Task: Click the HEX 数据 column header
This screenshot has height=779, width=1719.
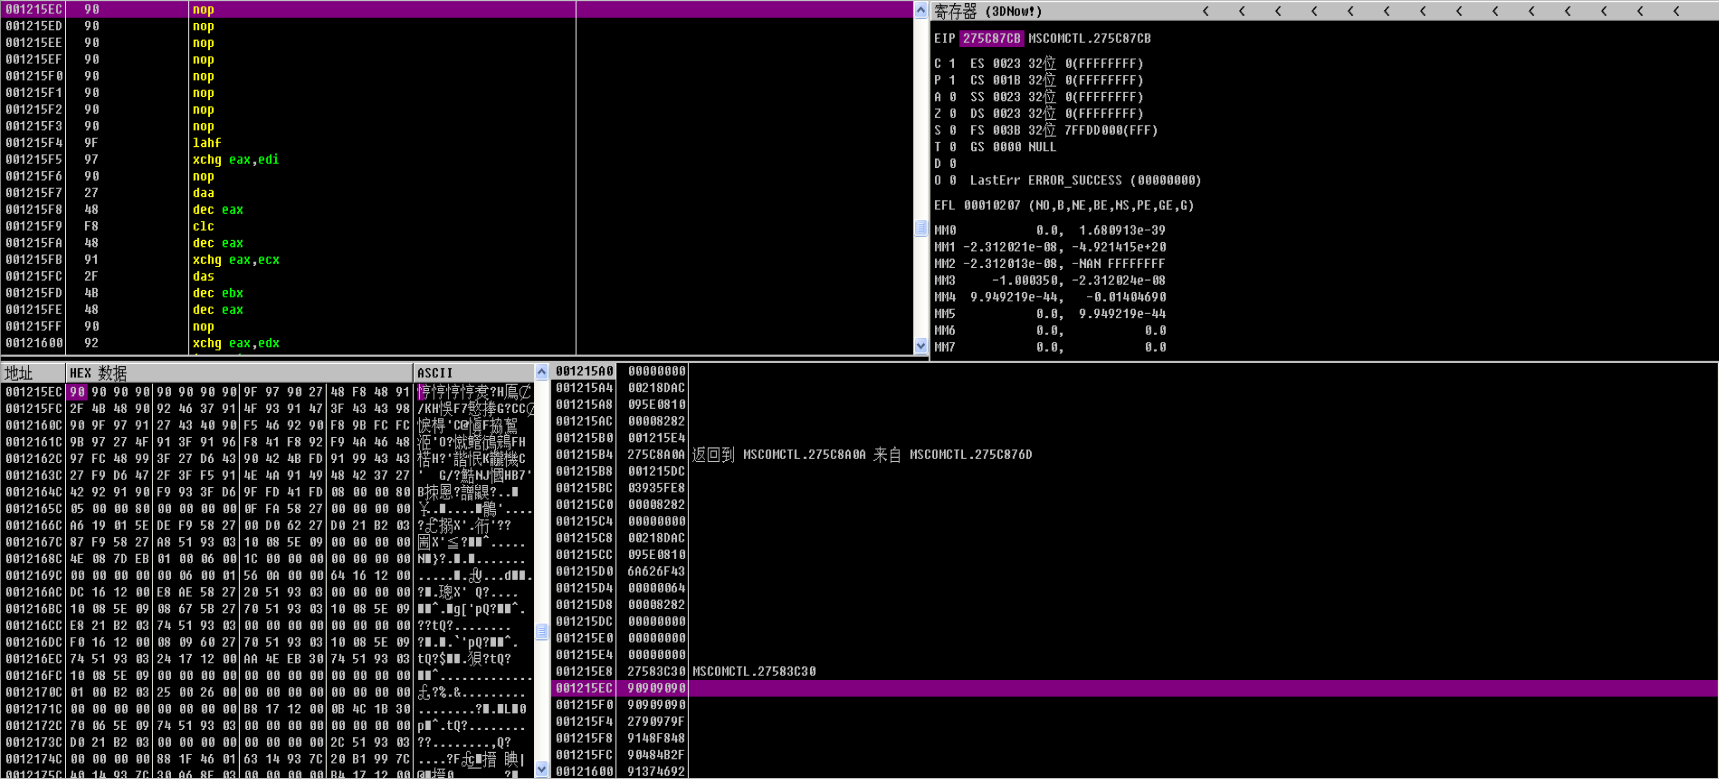Action: point(239,373)
